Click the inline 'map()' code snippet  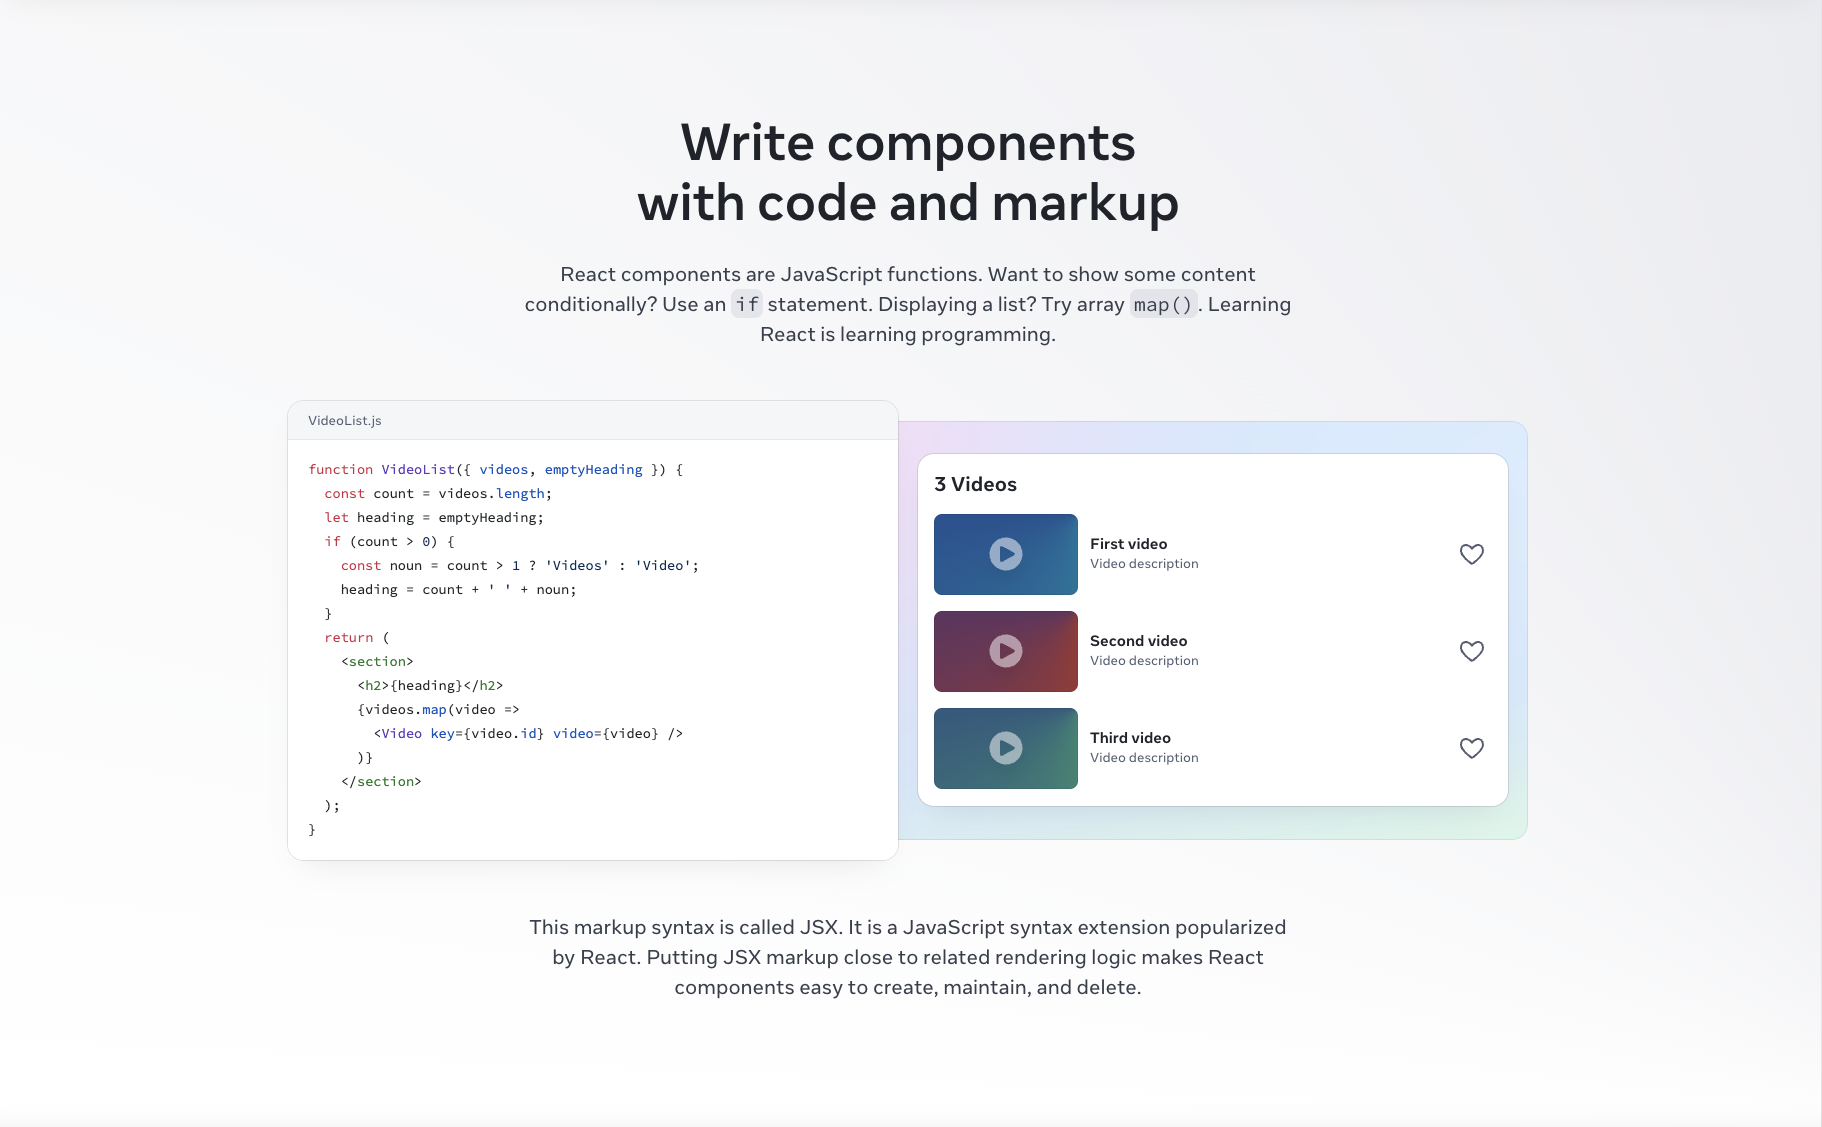1163,304
